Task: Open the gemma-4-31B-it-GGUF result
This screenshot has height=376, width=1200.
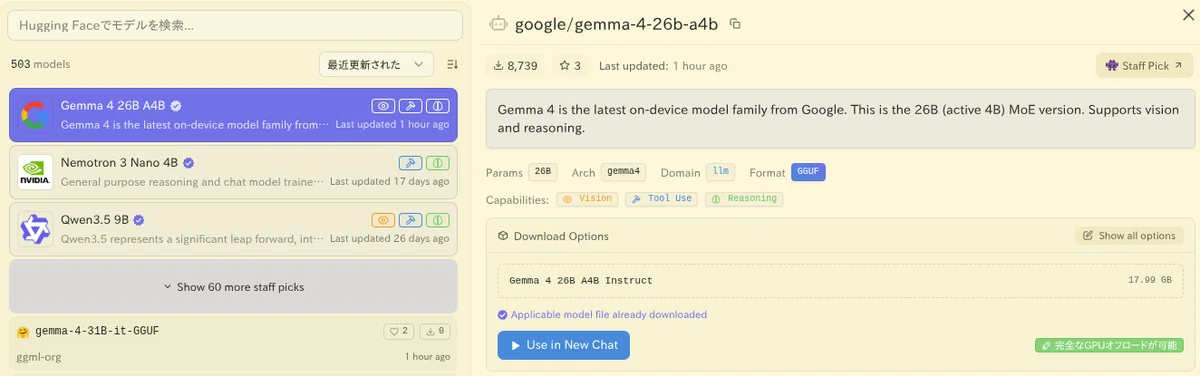Action: 233,343
